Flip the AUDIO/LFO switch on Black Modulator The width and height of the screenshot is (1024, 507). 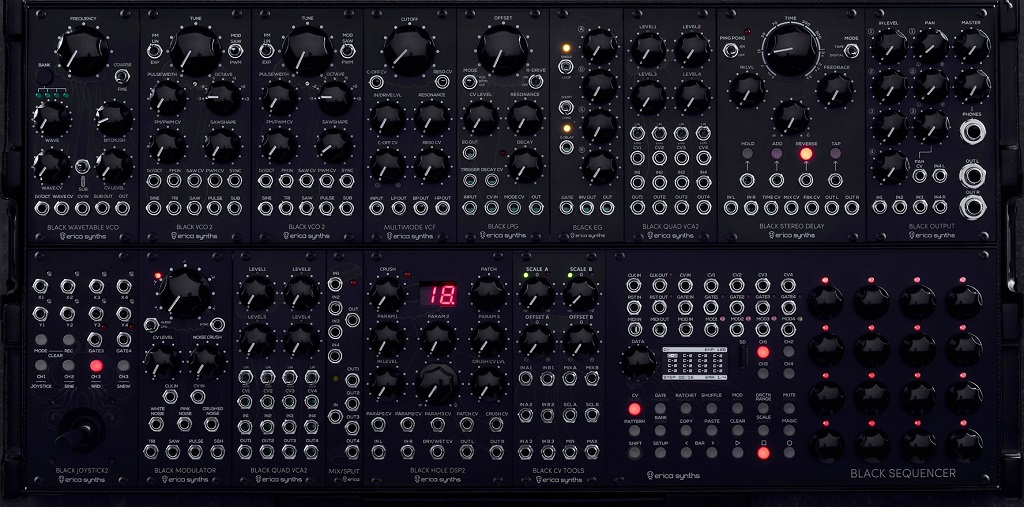[x=152, y=324]
